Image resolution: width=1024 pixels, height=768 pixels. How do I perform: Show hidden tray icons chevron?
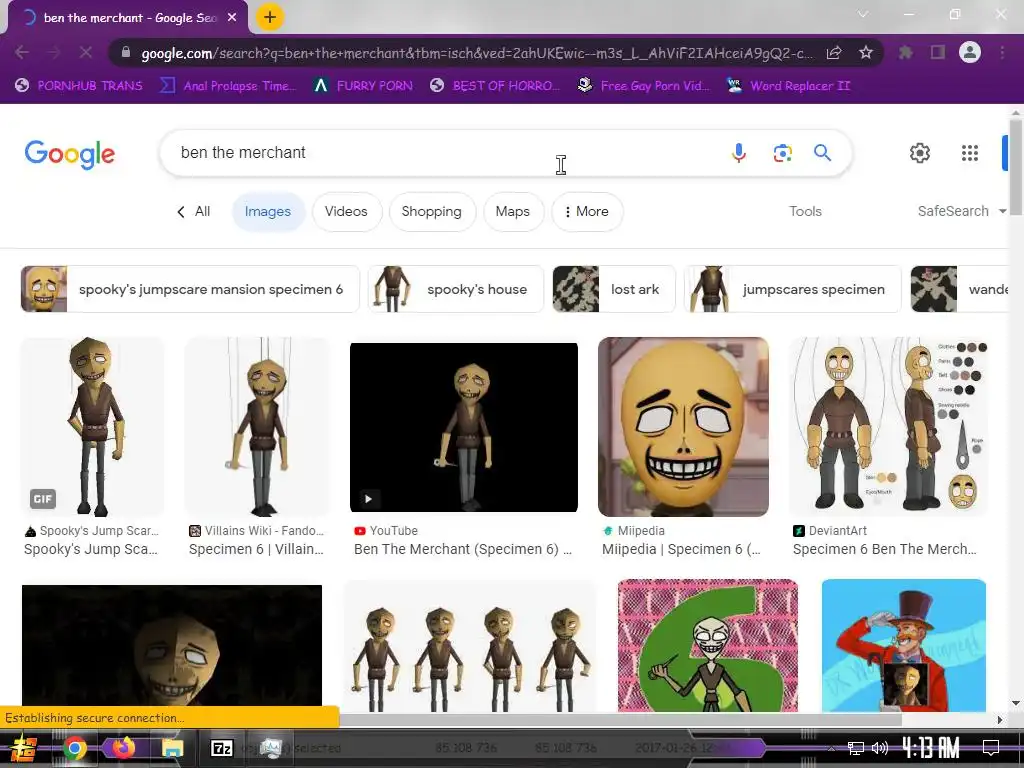point(831,748)
